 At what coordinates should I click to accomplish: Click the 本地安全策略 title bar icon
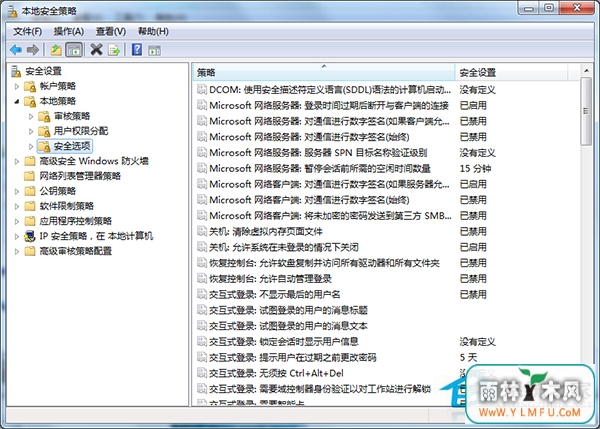click(x=12, y=11)
